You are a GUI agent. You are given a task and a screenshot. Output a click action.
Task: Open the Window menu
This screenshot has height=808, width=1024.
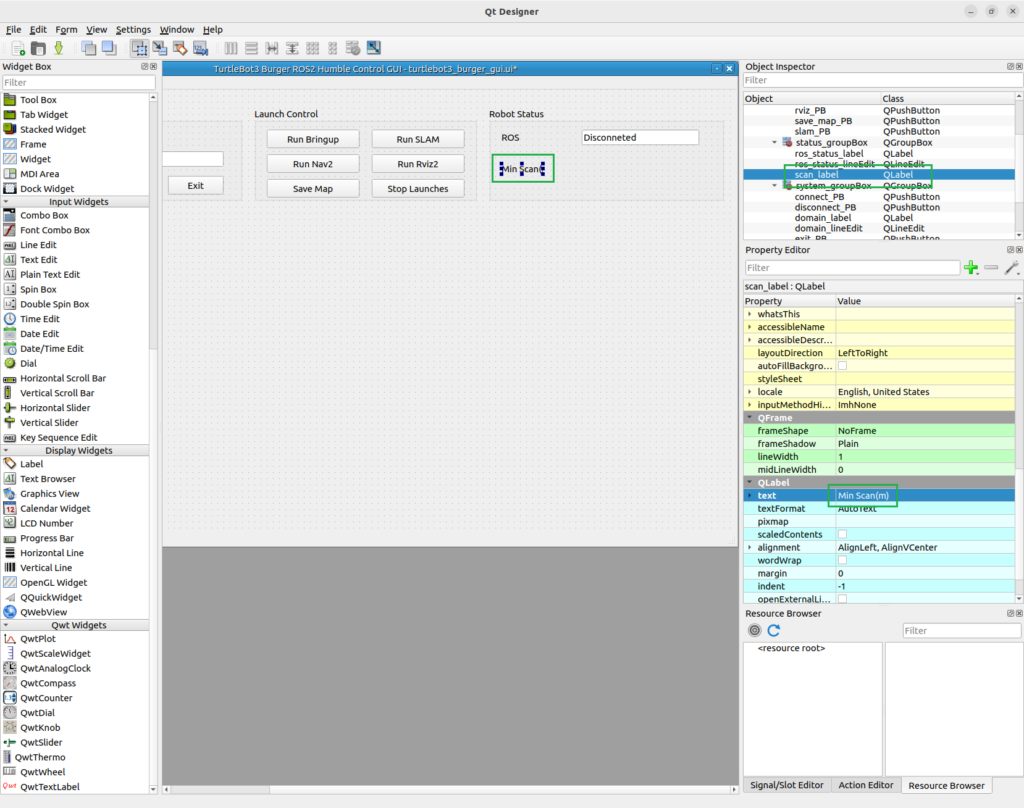click(x=176, y=29)
